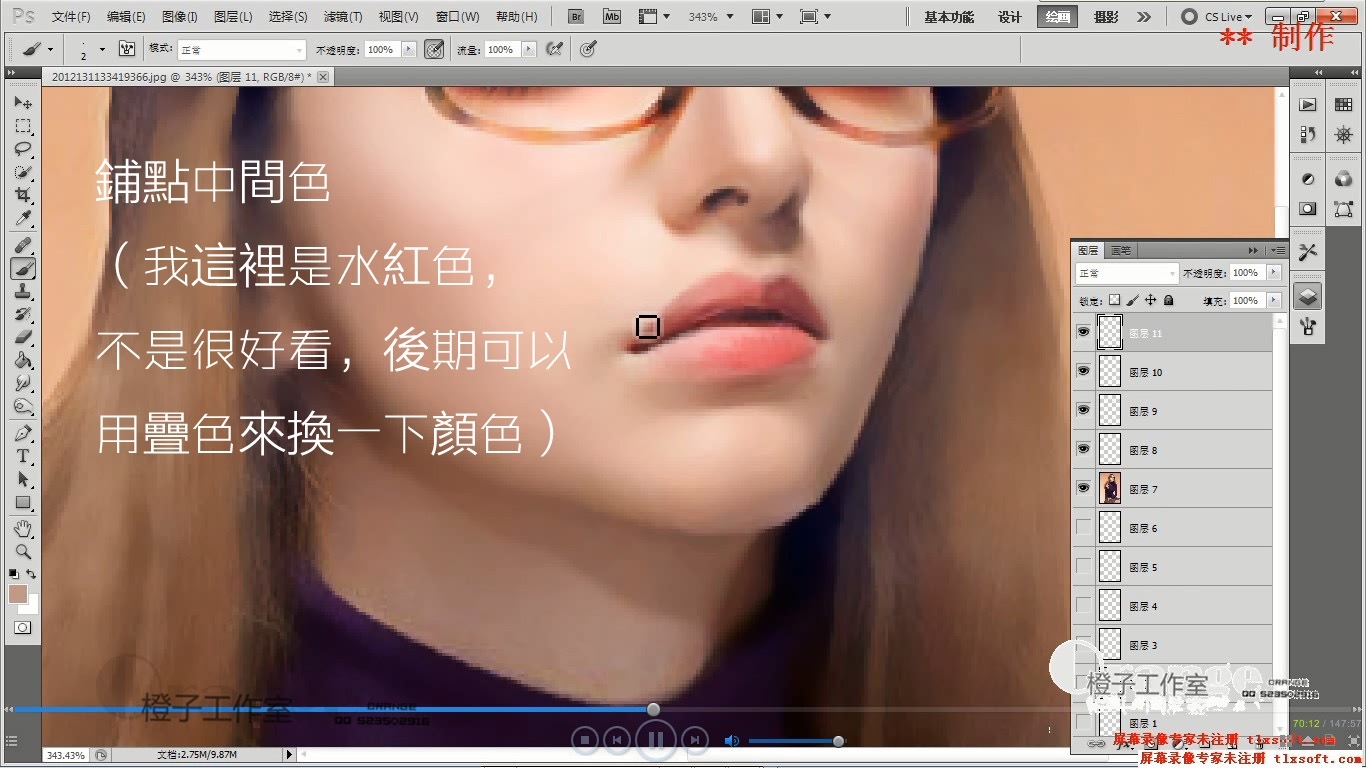Select the Quick Selection tool
The width and height of the screenshot is (1366, 768).
[x=23, y=172]
